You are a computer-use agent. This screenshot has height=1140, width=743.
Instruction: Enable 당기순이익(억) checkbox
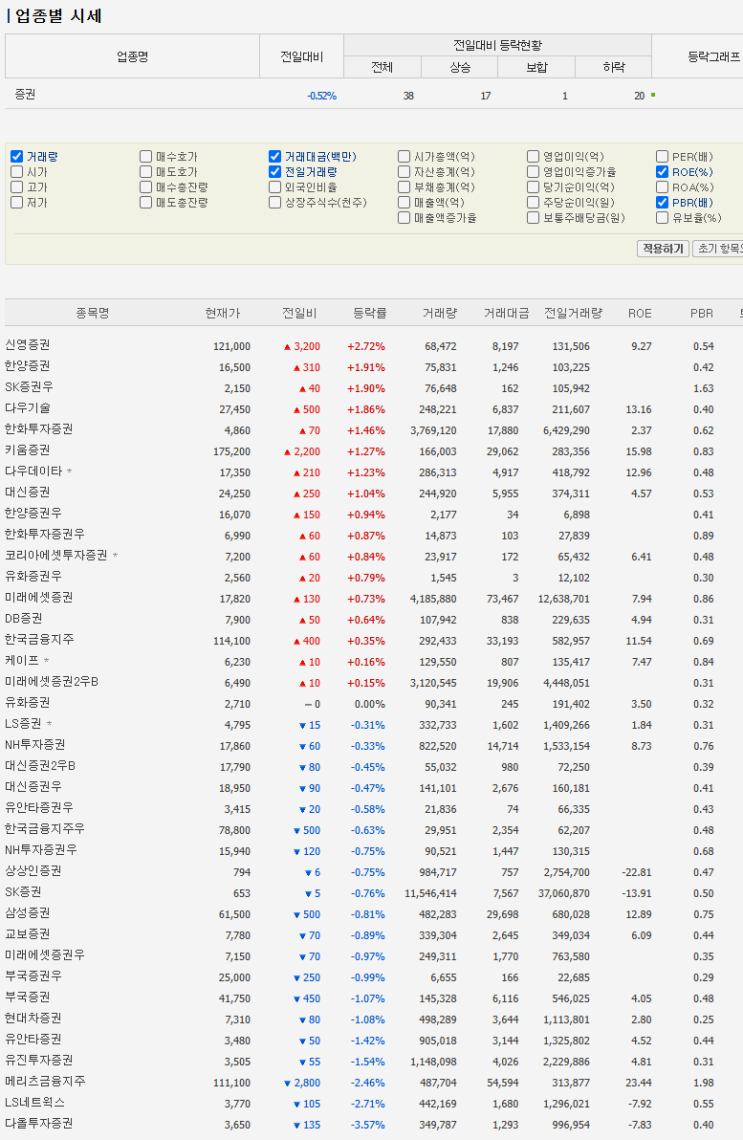(534, 187)
